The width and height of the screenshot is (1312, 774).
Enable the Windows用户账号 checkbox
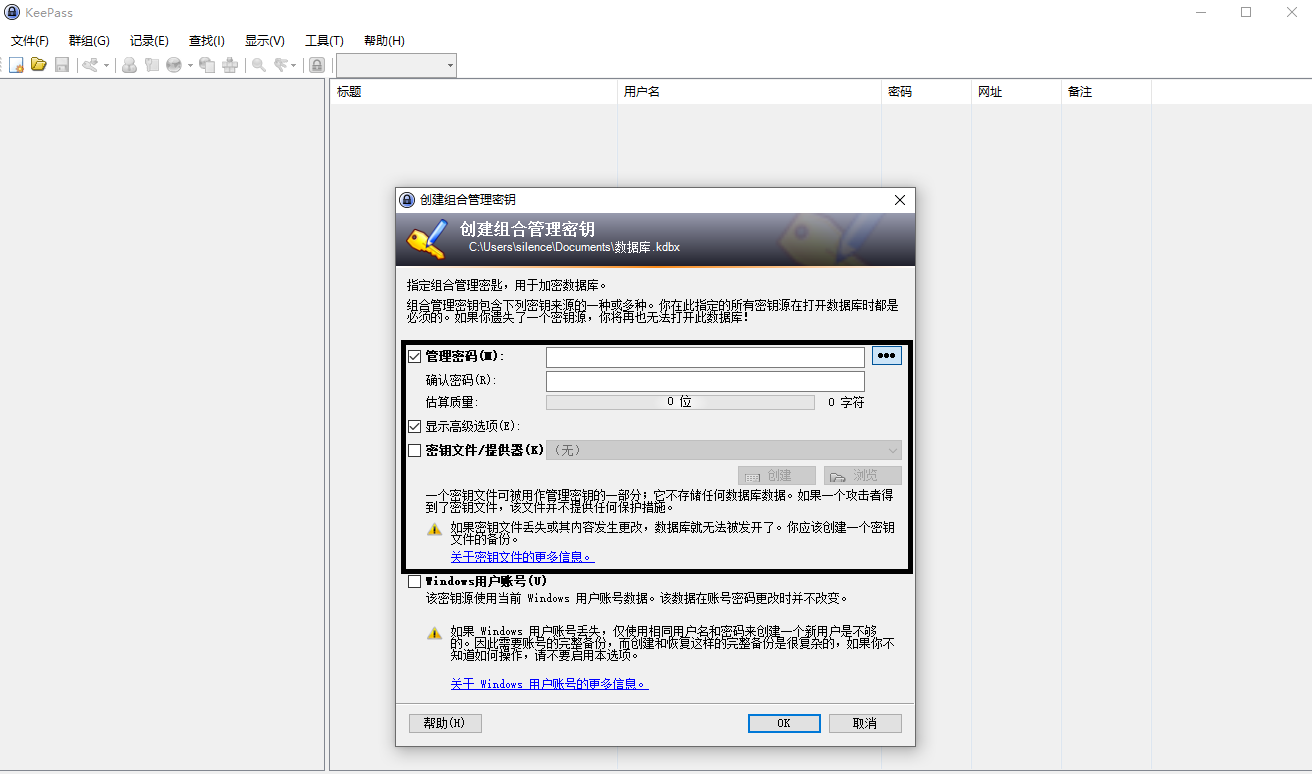tap(415, 581)
